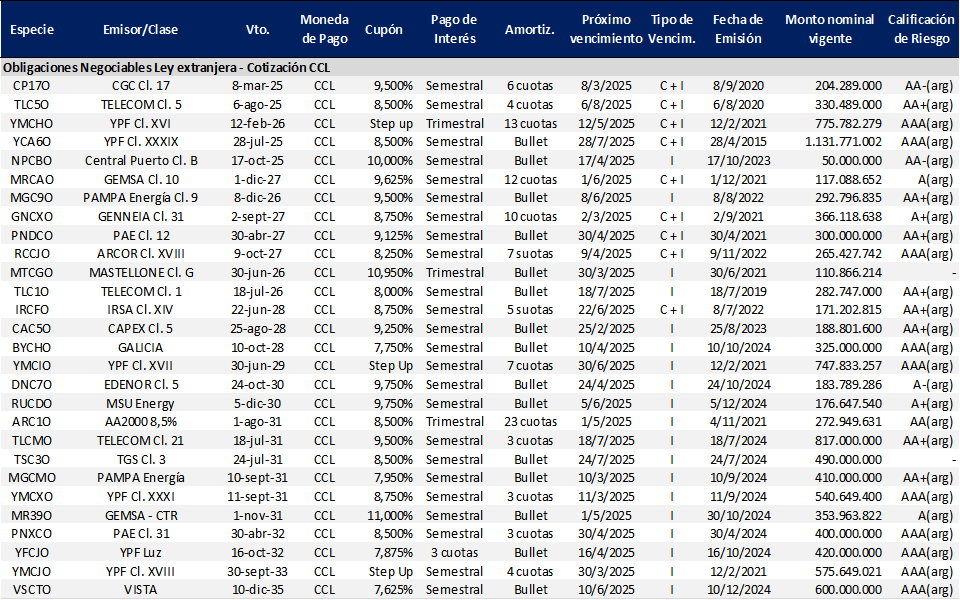Click issuer 'MASTELLONE Cl. G'

coord(141,273)
